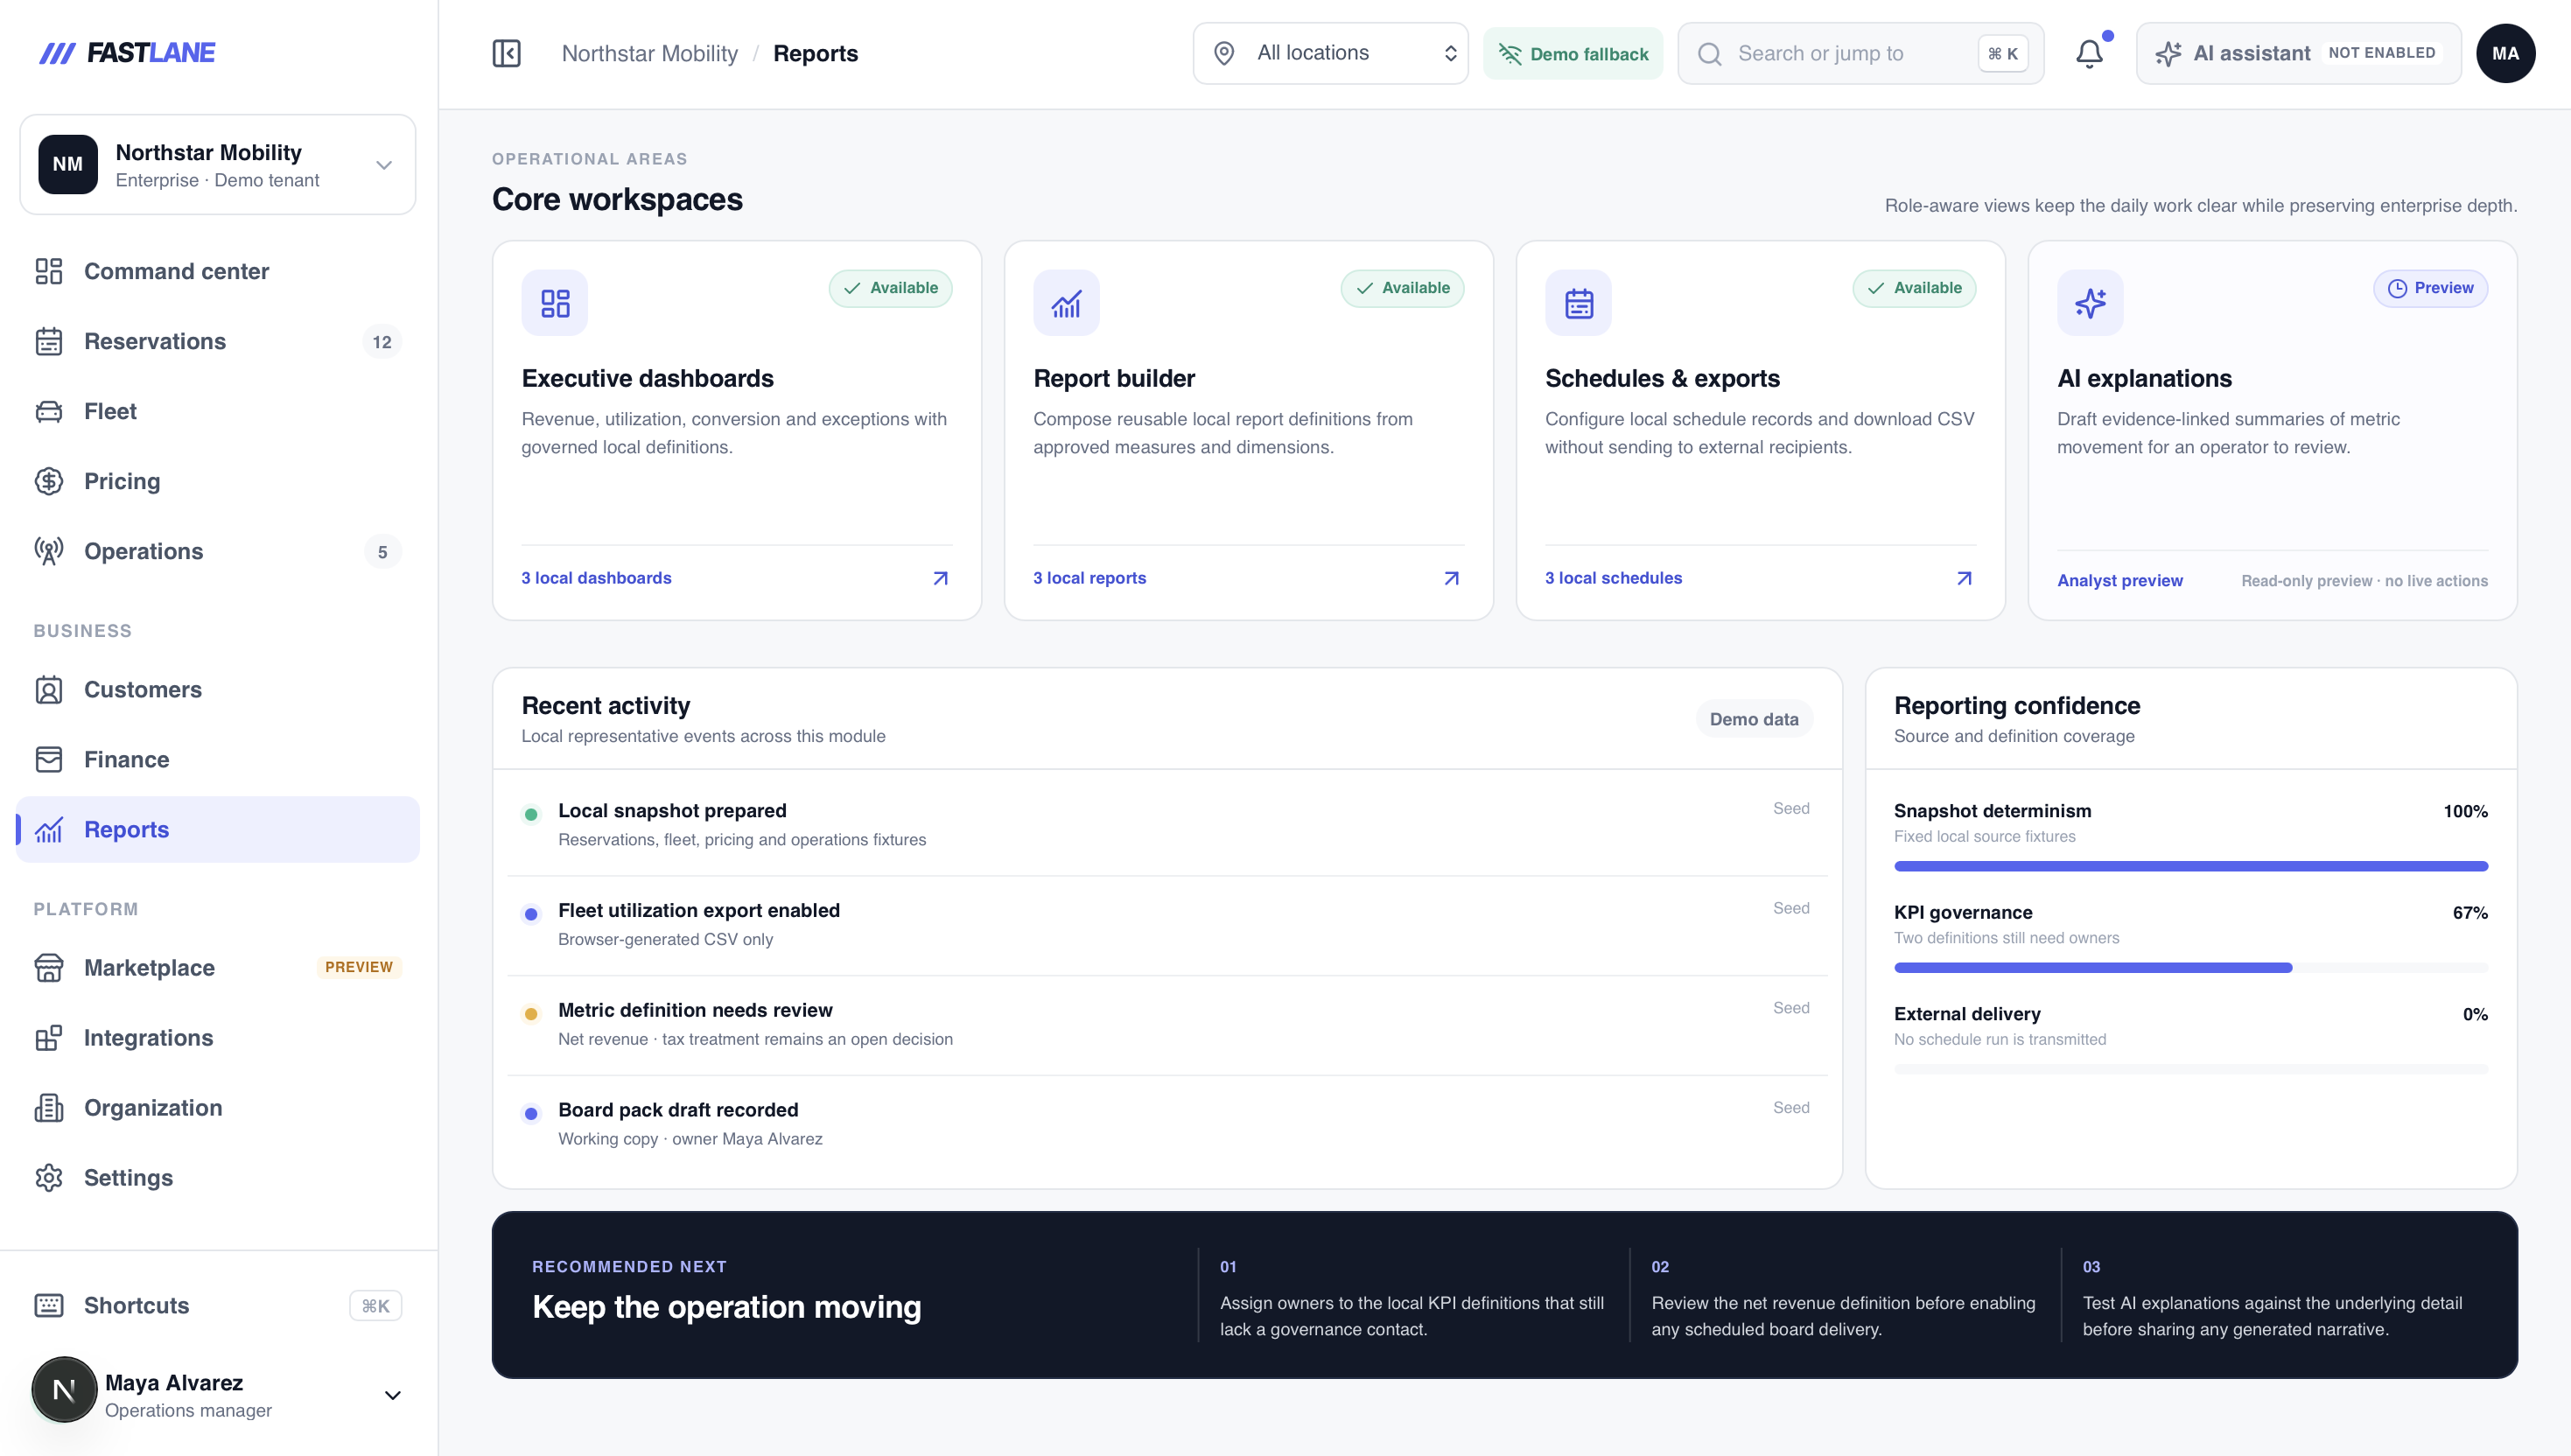Click the Executive dashboards card icon
The height and width of the screenshot is (1456, 2571).
pos(555,303)
